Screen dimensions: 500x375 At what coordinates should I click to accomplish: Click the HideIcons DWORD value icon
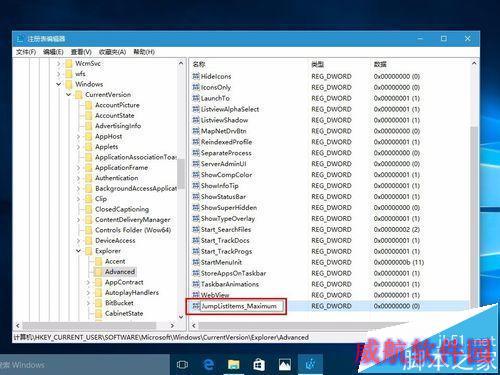pos(196,76)
